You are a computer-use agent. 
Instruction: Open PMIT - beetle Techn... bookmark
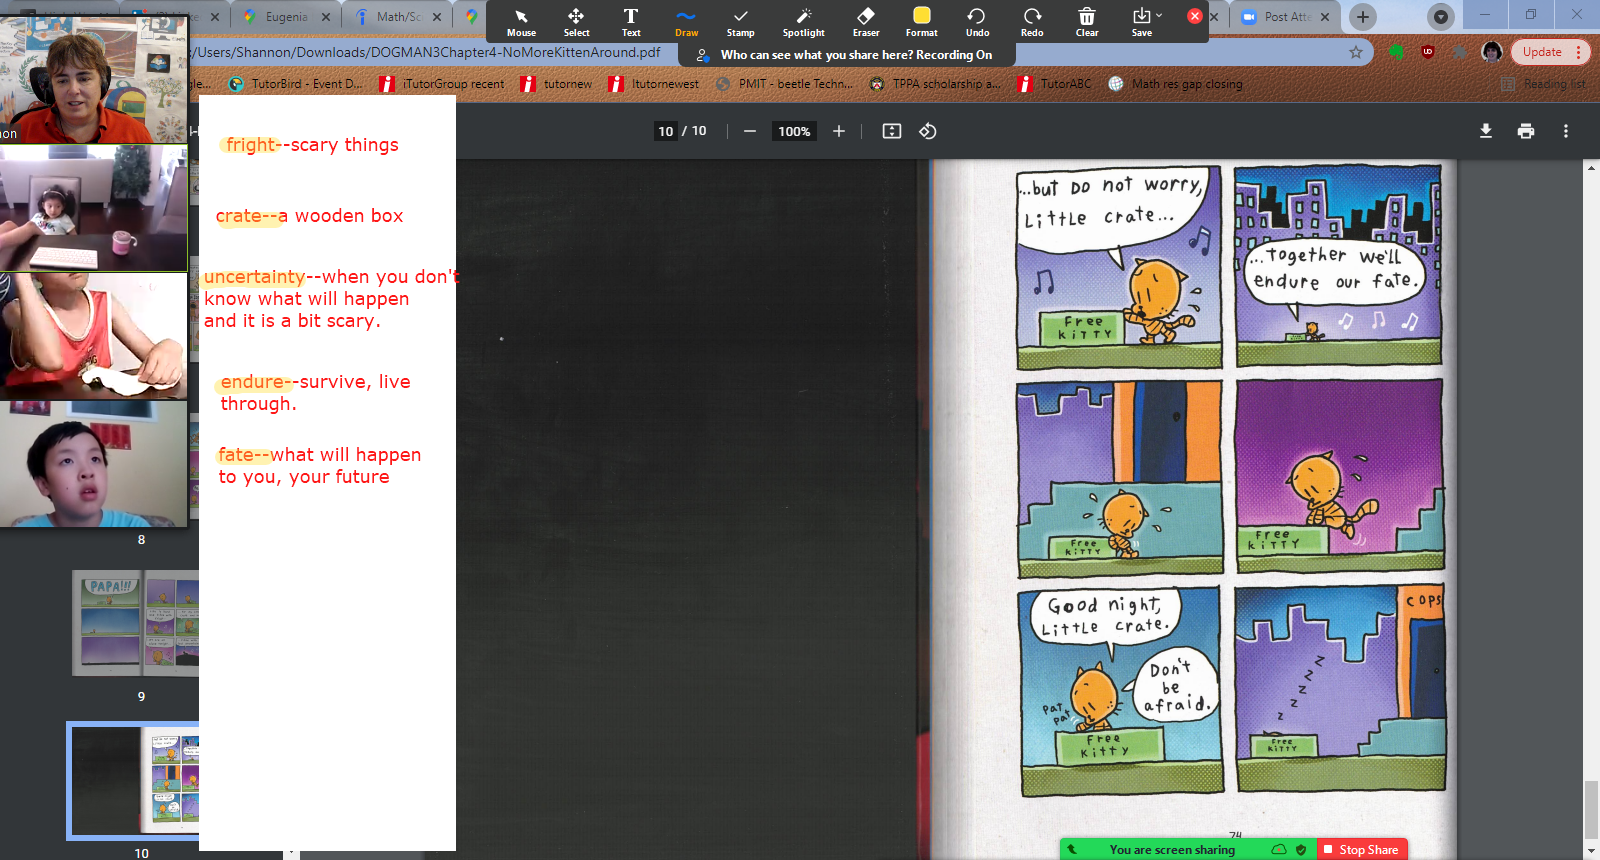tap(785, 84)
